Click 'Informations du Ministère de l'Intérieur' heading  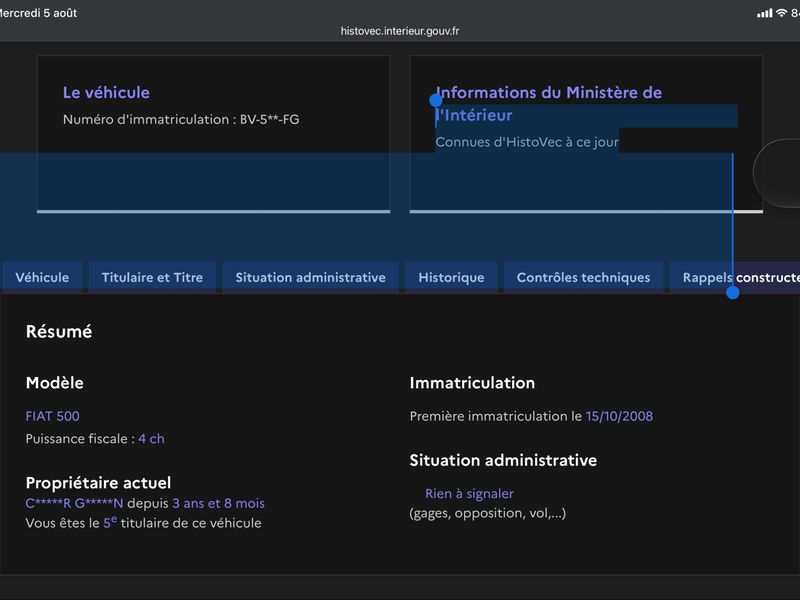(x=548, y=104)
